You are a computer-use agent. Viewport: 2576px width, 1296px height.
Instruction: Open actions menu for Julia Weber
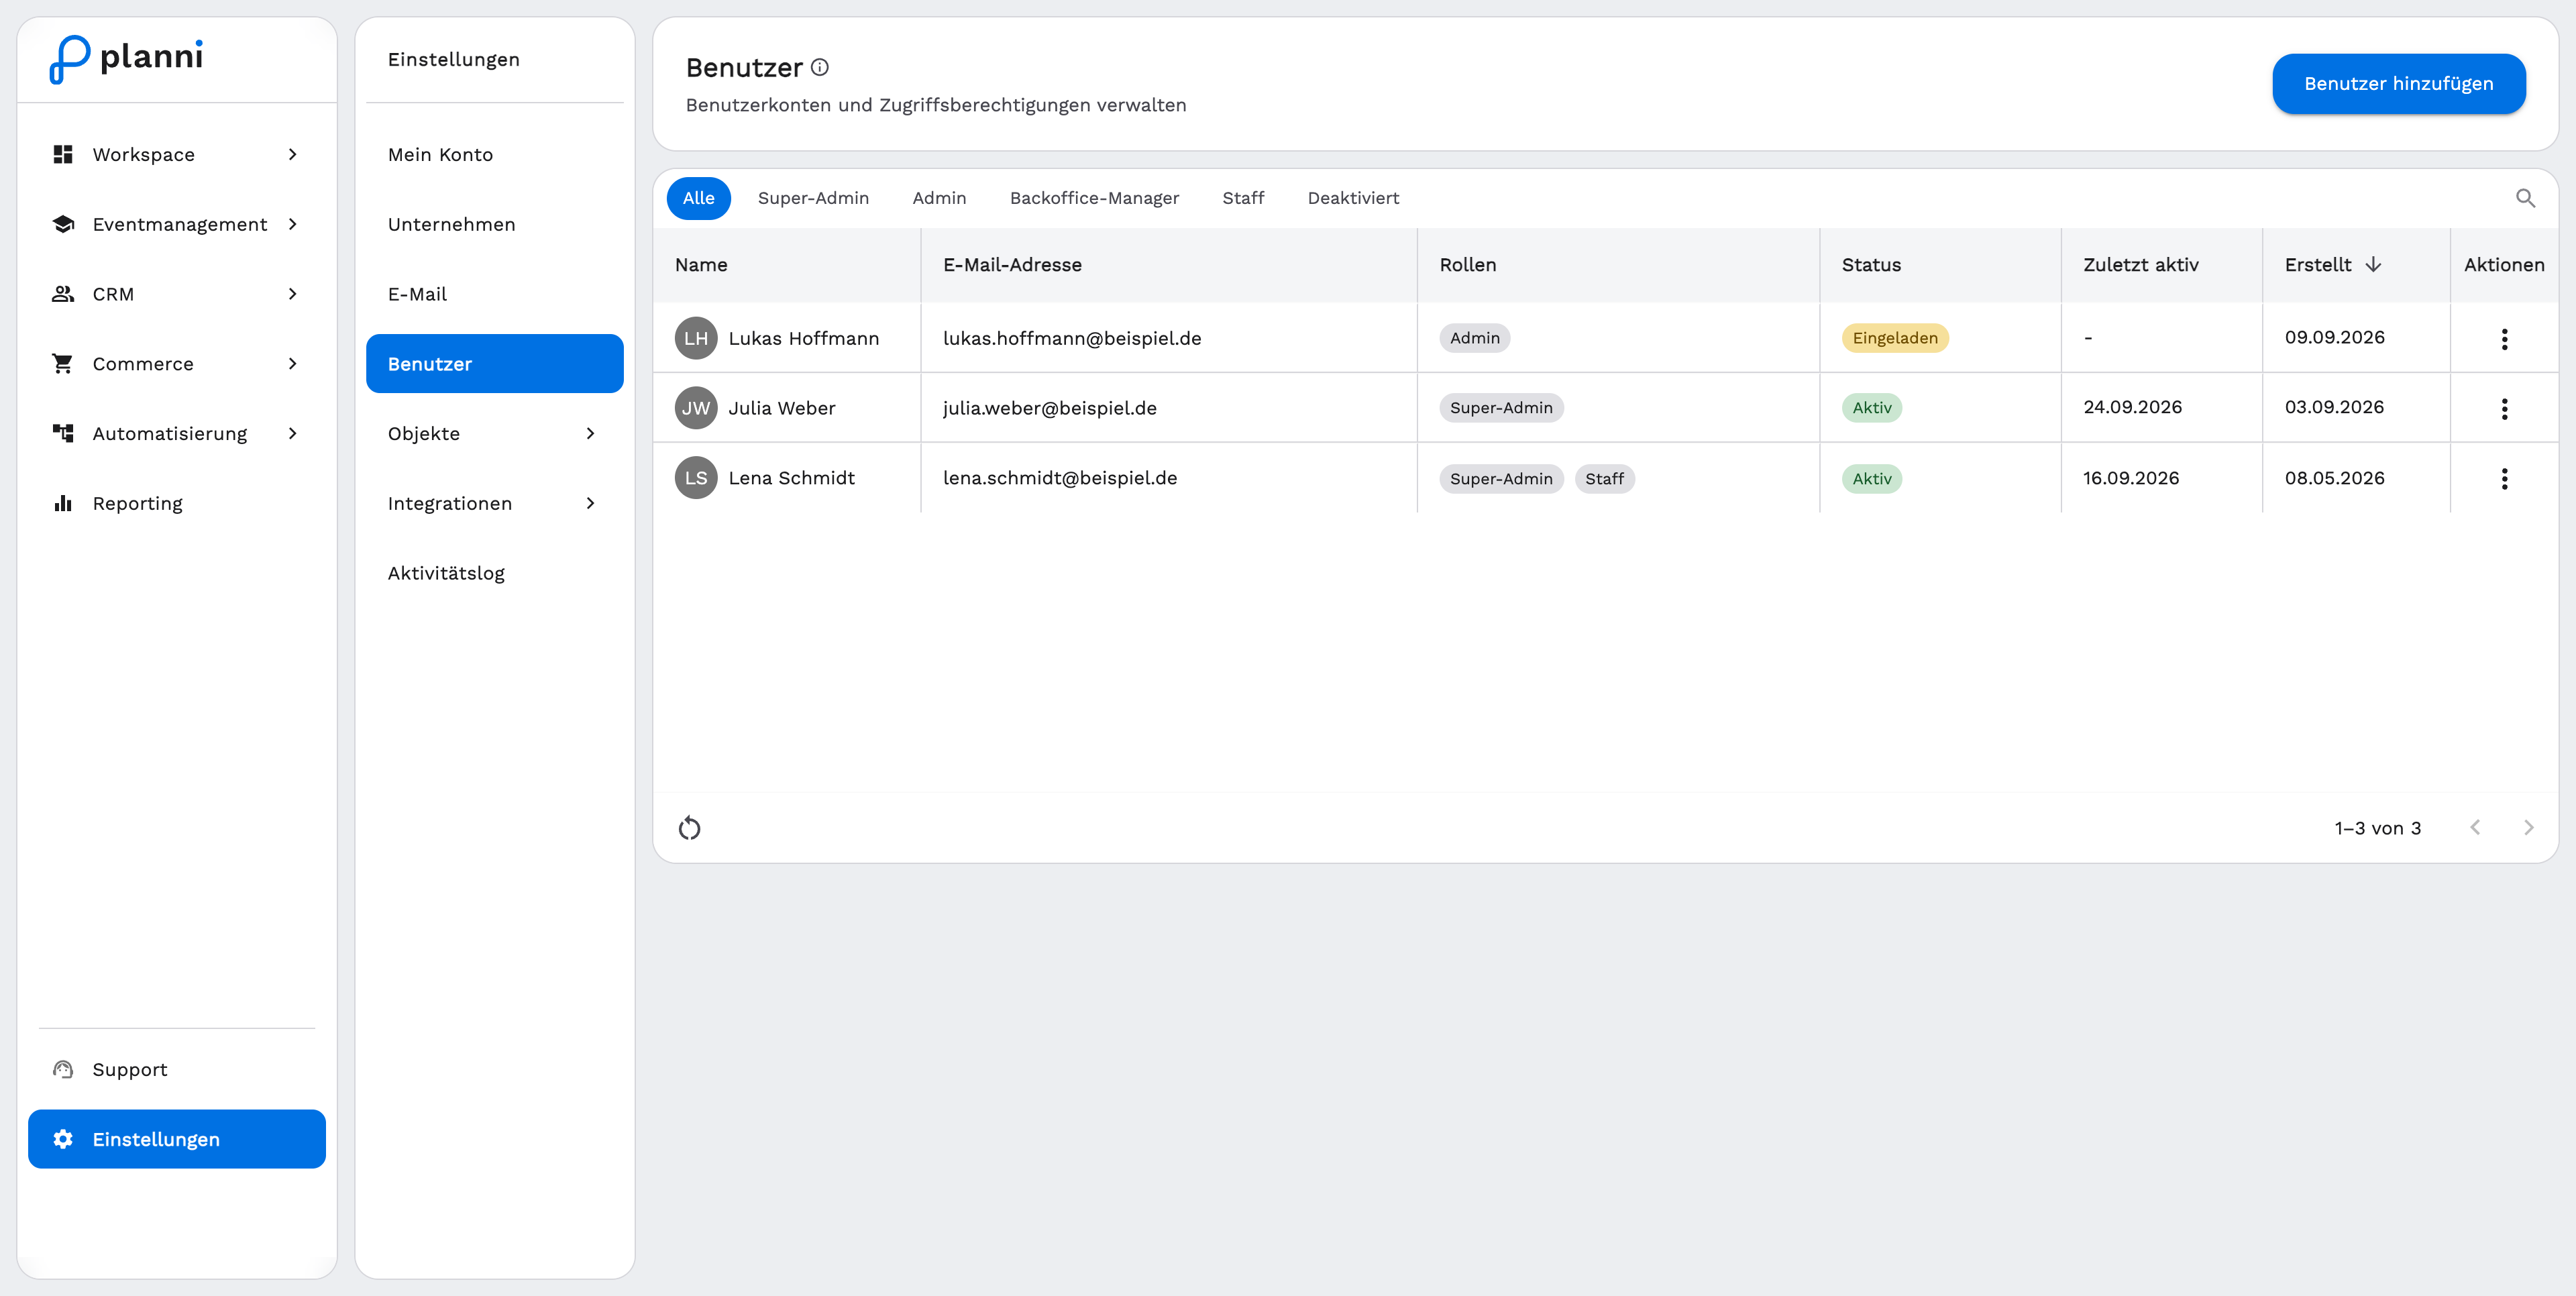(x=2504, y=408)
